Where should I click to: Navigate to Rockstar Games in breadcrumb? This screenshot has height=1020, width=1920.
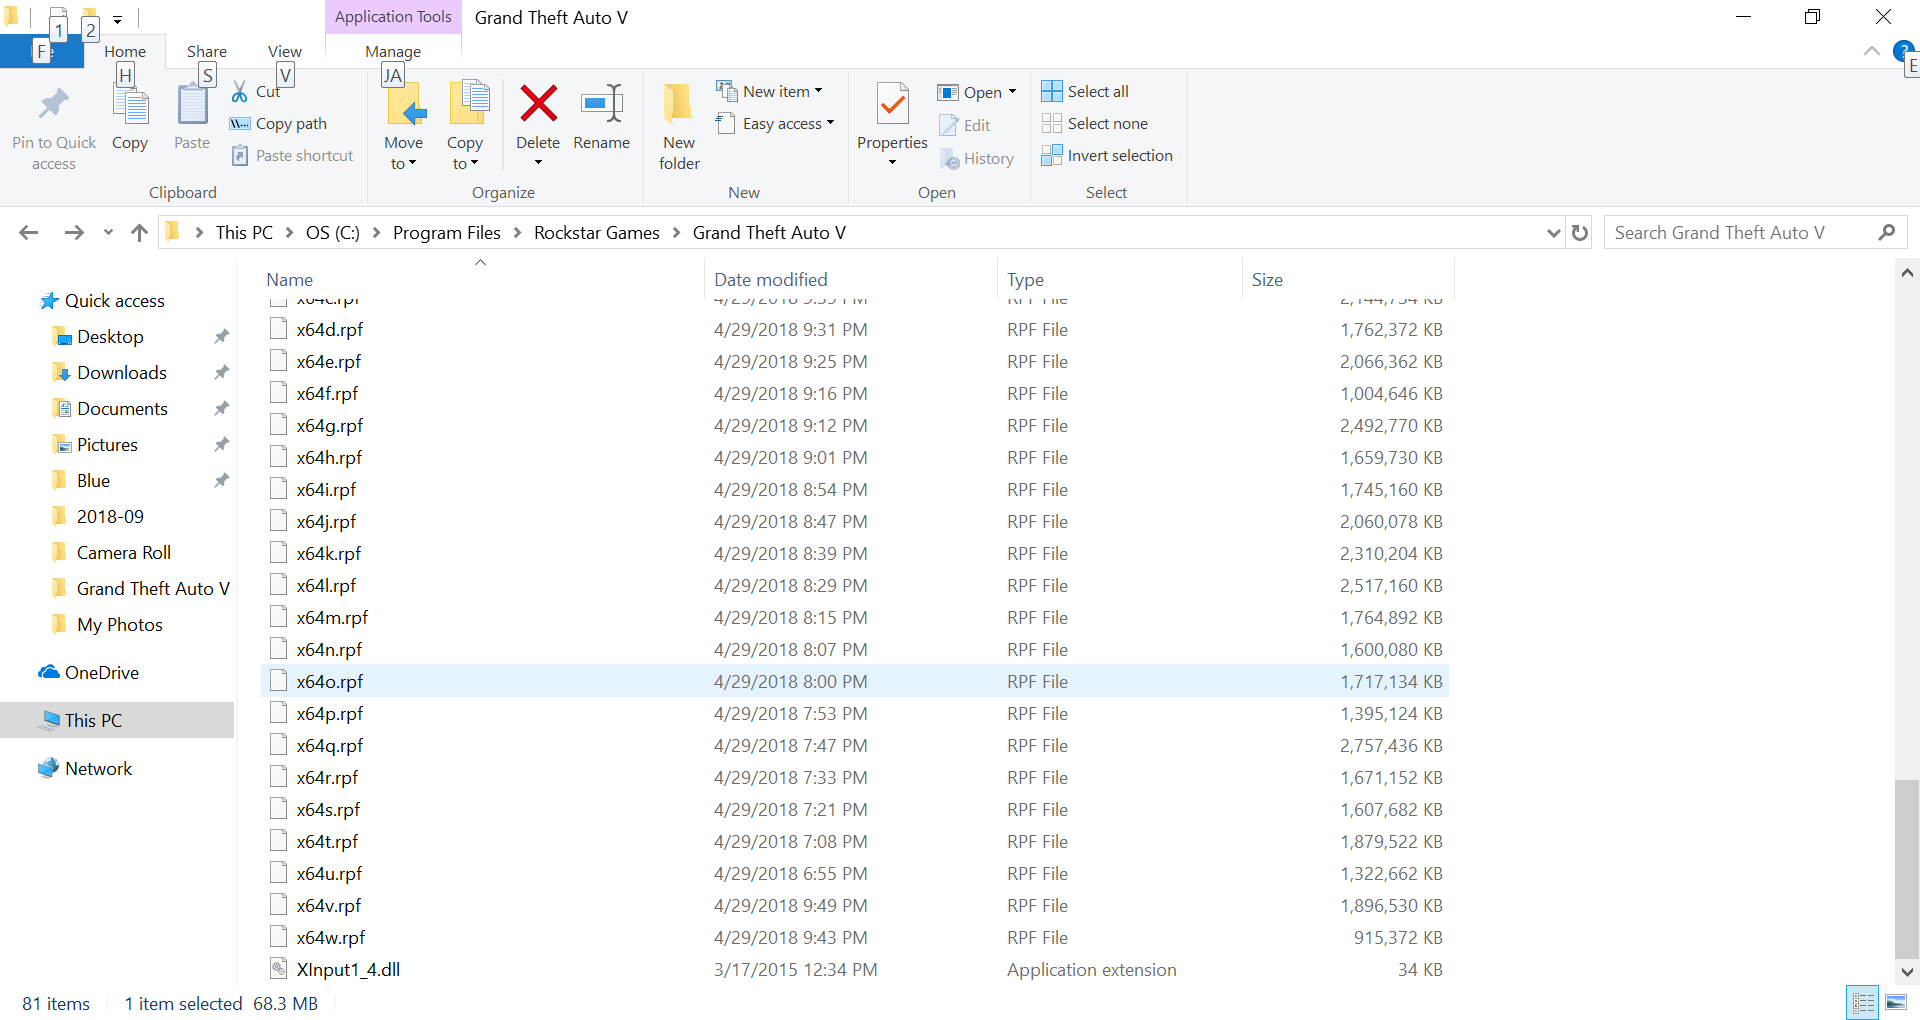596,233
